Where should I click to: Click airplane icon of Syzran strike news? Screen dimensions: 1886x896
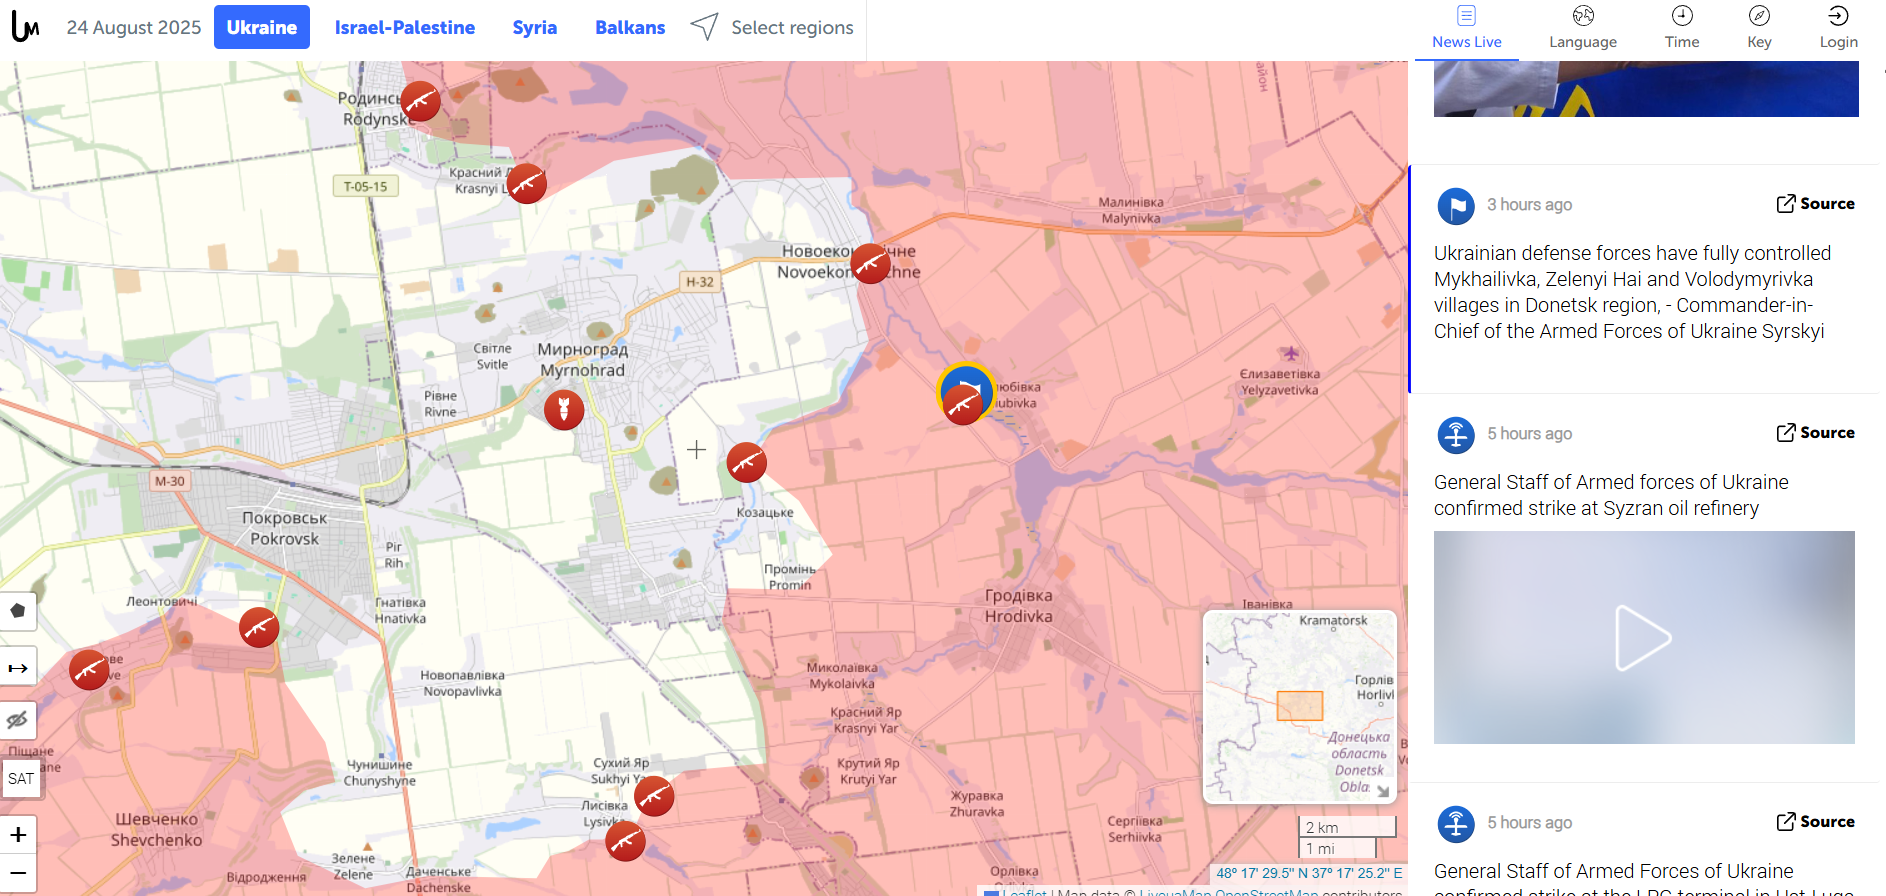pyautogui.click(x=1456, y=435)
